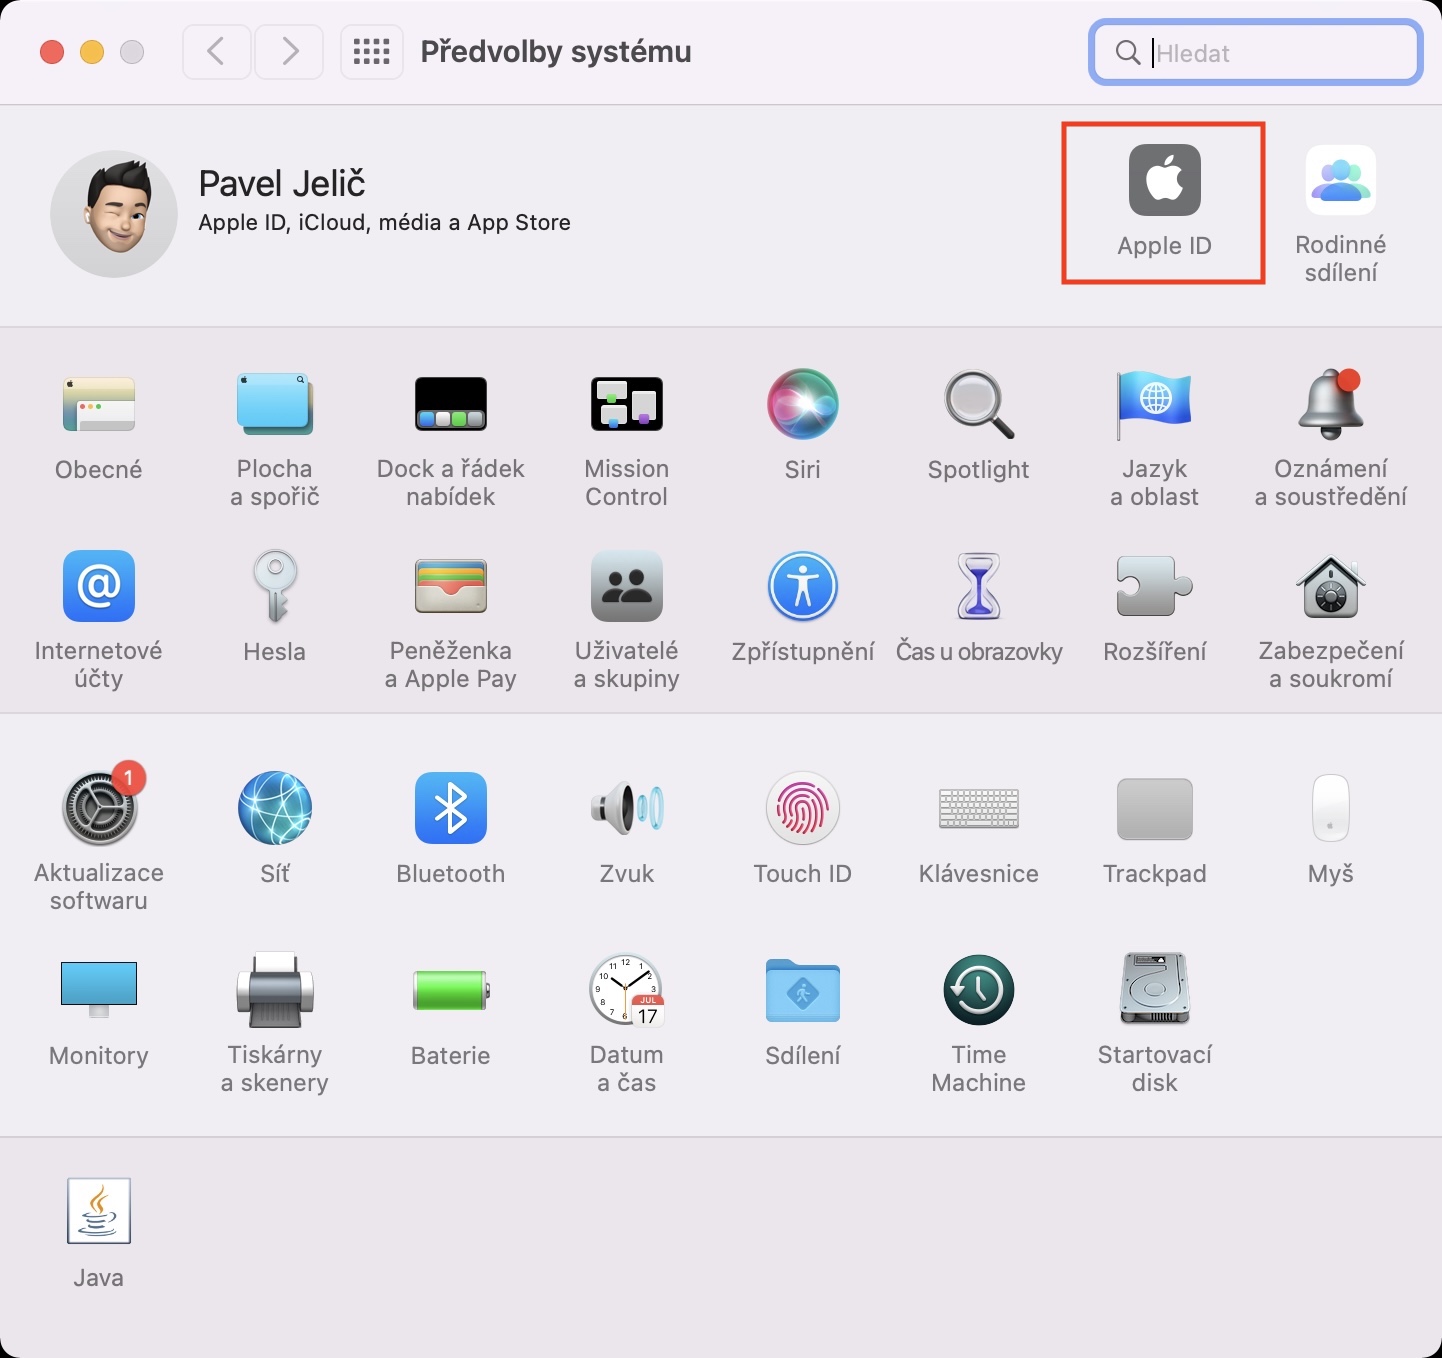Open Myš mouse preferences

[x=1331, y=829]
